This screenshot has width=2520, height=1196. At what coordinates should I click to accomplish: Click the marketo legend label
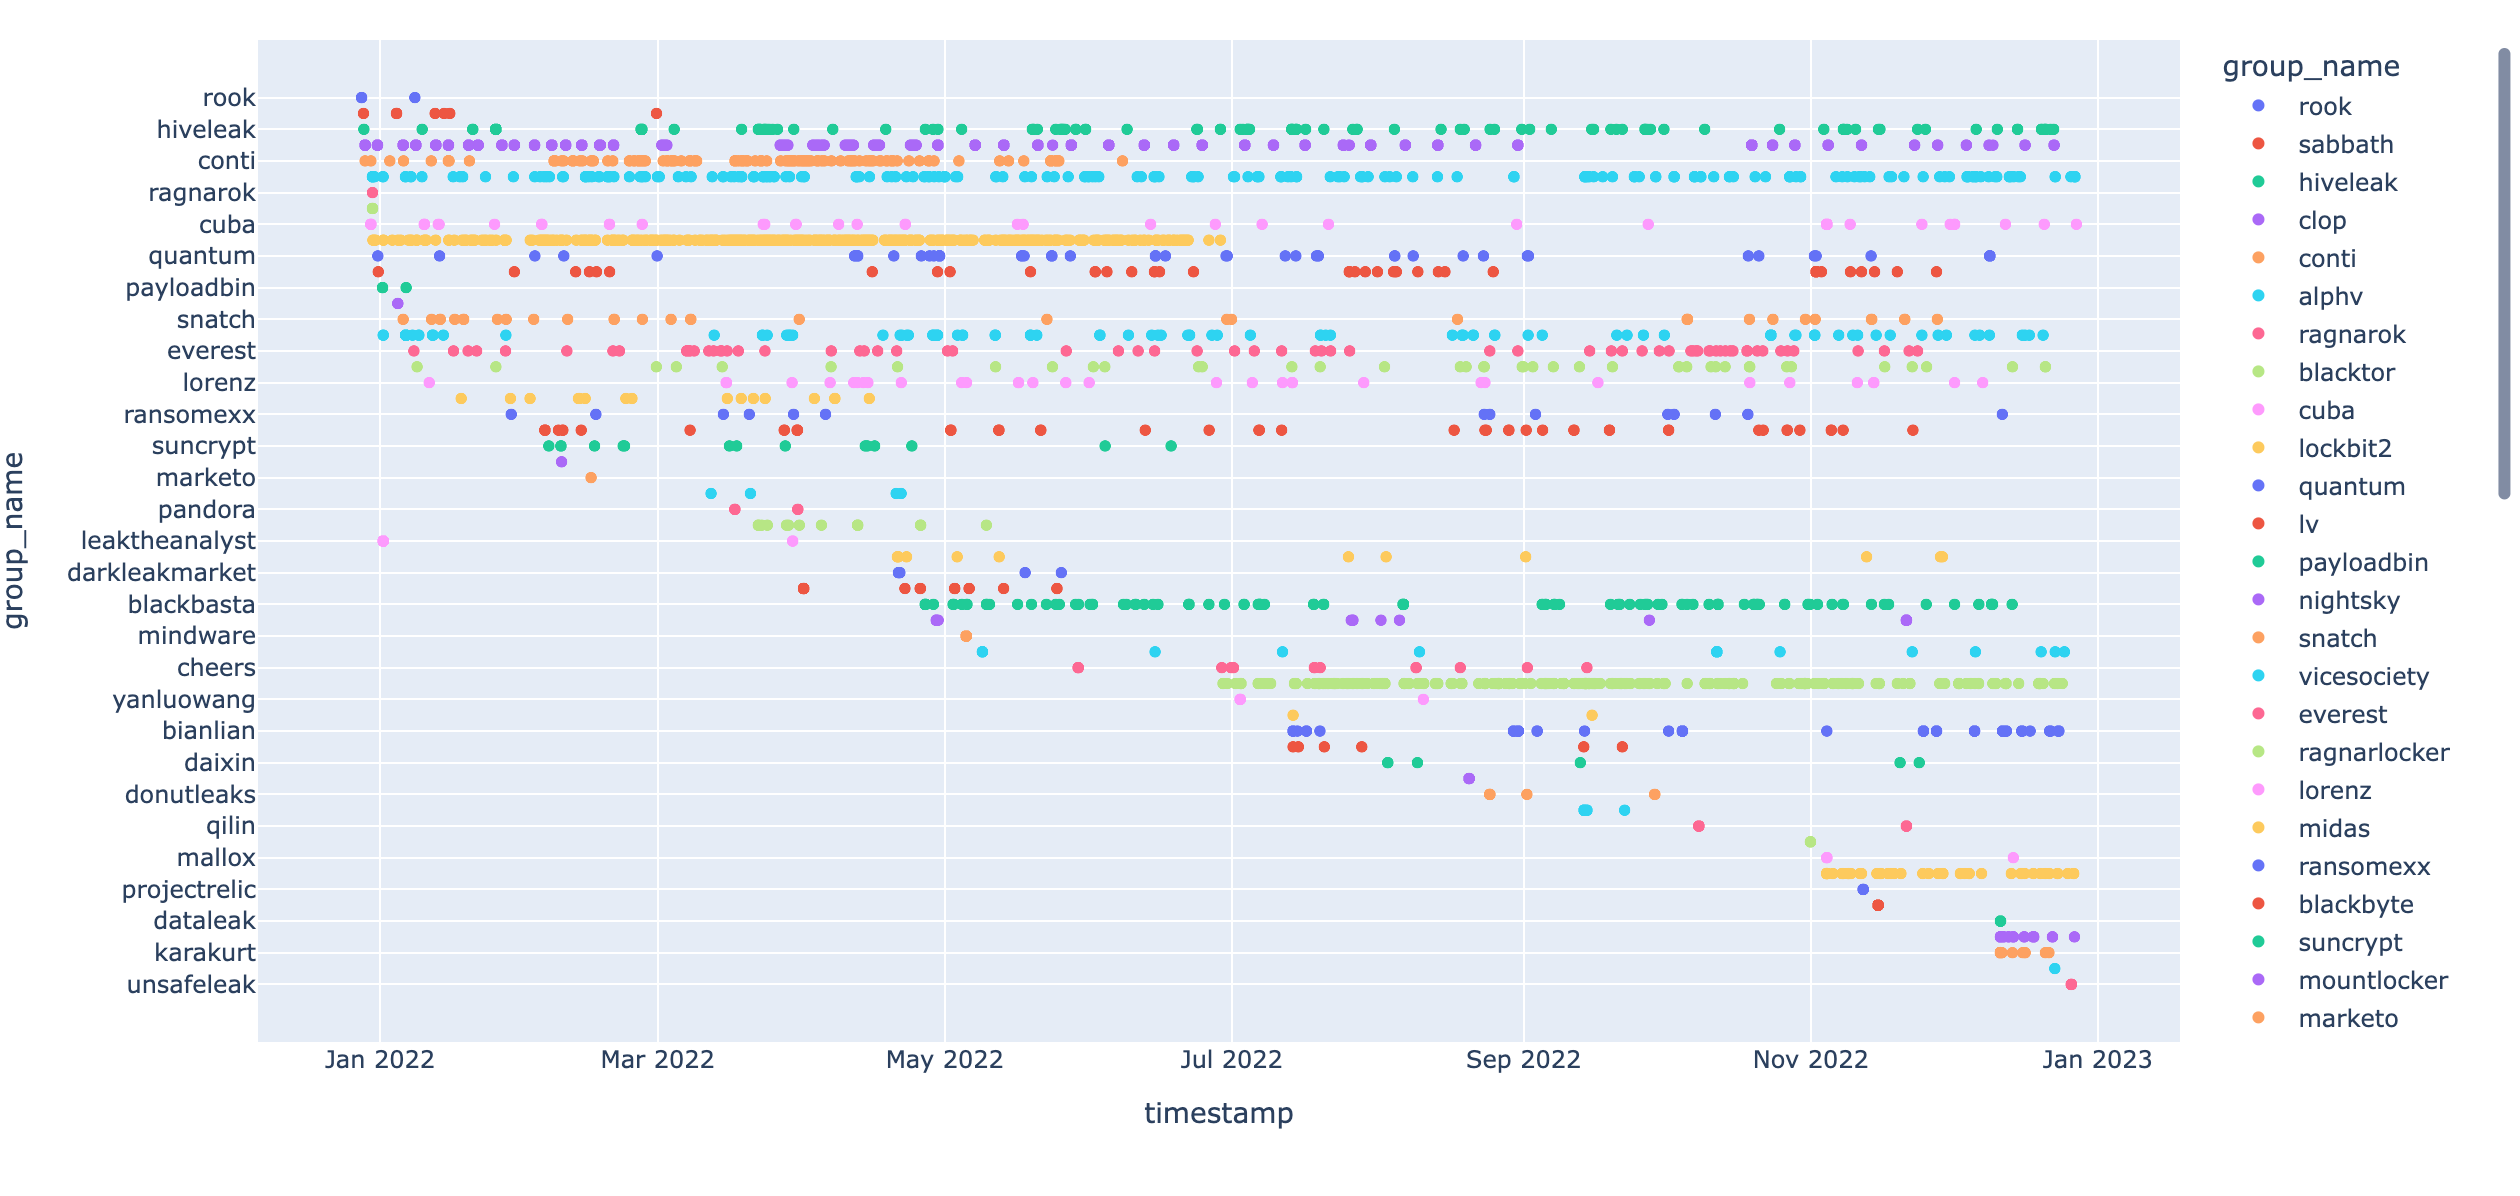point(2347,1019)
